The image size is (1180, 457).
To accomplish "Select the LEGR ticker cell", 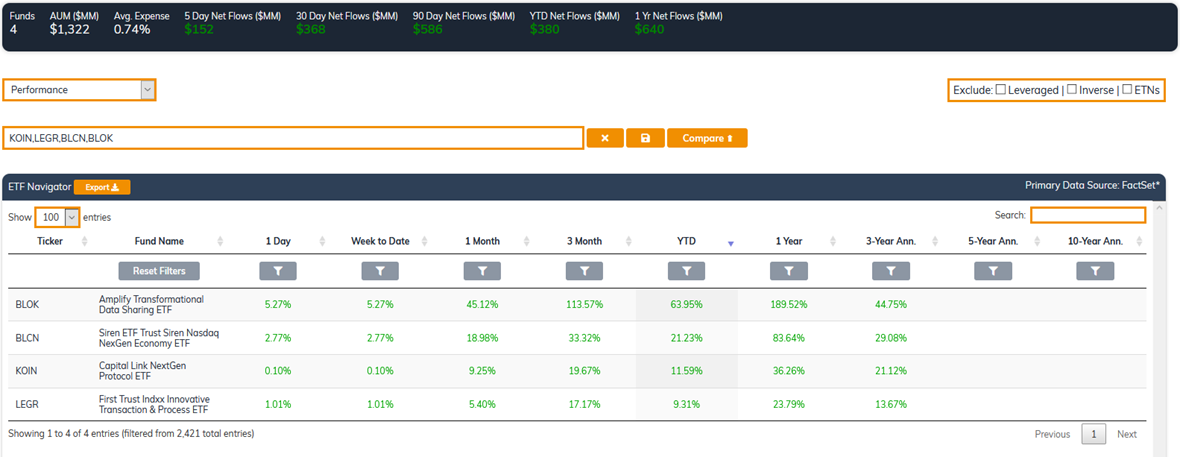I will [27, 404].
